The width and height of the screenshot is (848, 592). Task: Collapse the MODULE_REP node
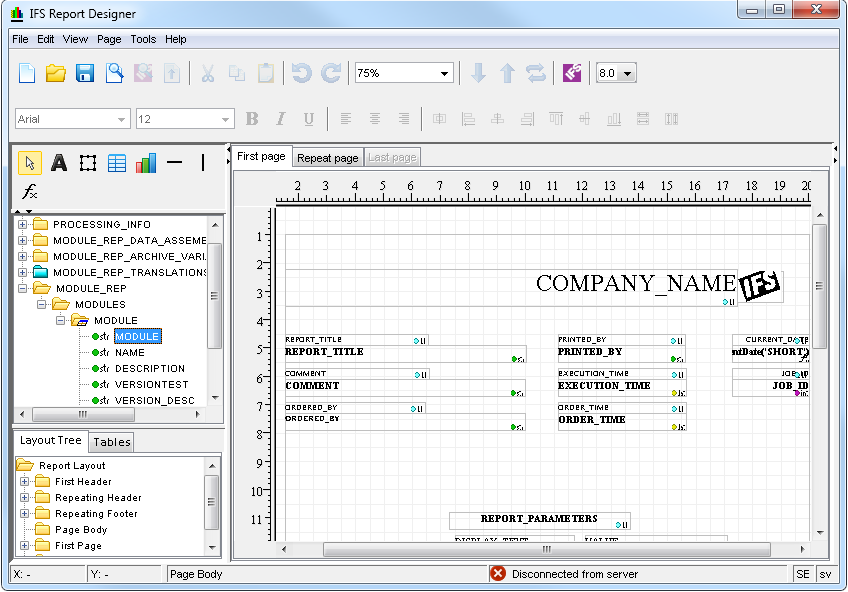pyautogui.click(x=22, y=288)
